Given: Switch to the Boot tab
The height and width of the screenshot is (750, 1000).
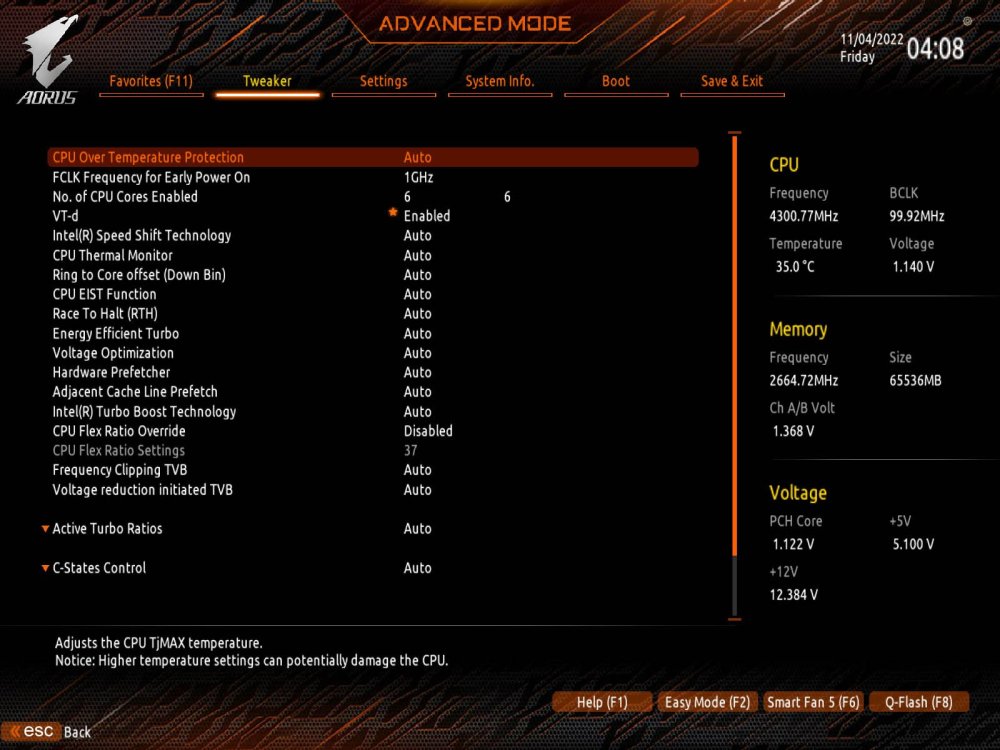Looking at the screenshot, I should click(616, 82).
